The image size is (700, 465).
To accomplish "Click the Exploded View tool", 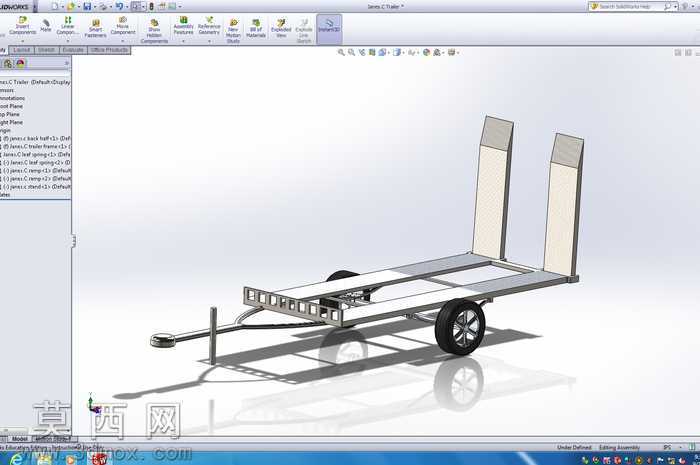I will (x=281, y=28).
